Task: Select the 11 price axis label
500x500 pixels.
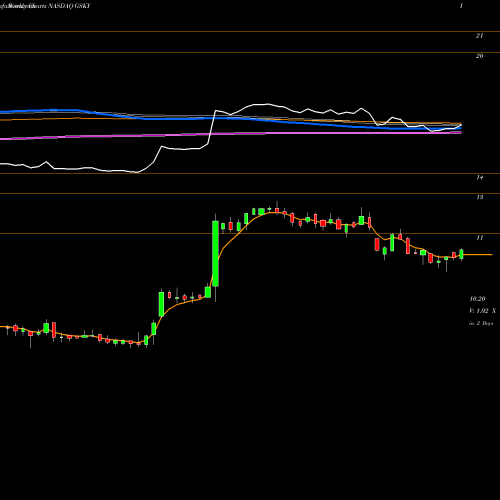Action: coord(479,238)
